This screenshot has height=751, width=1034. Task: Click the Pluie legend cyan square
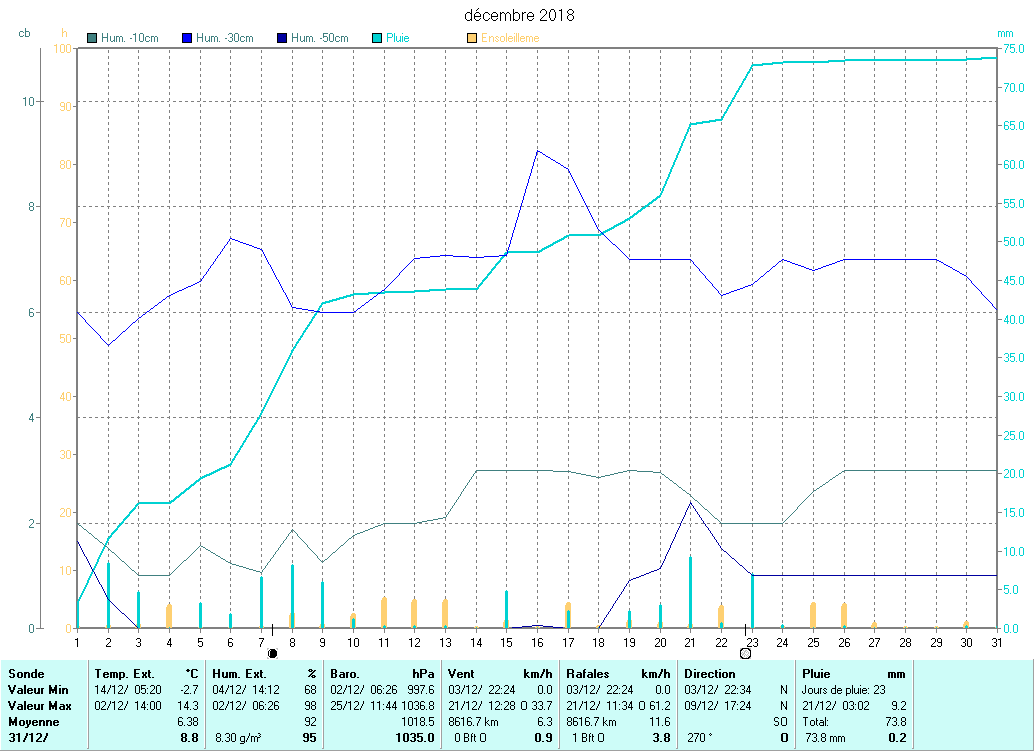pyautogui.click(x=377, y=39)
